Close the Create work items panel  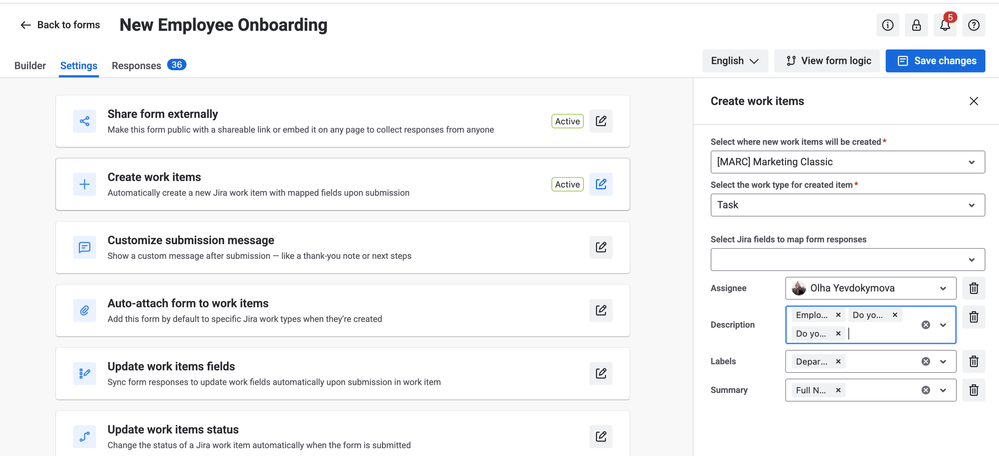(x=974, y=101)
